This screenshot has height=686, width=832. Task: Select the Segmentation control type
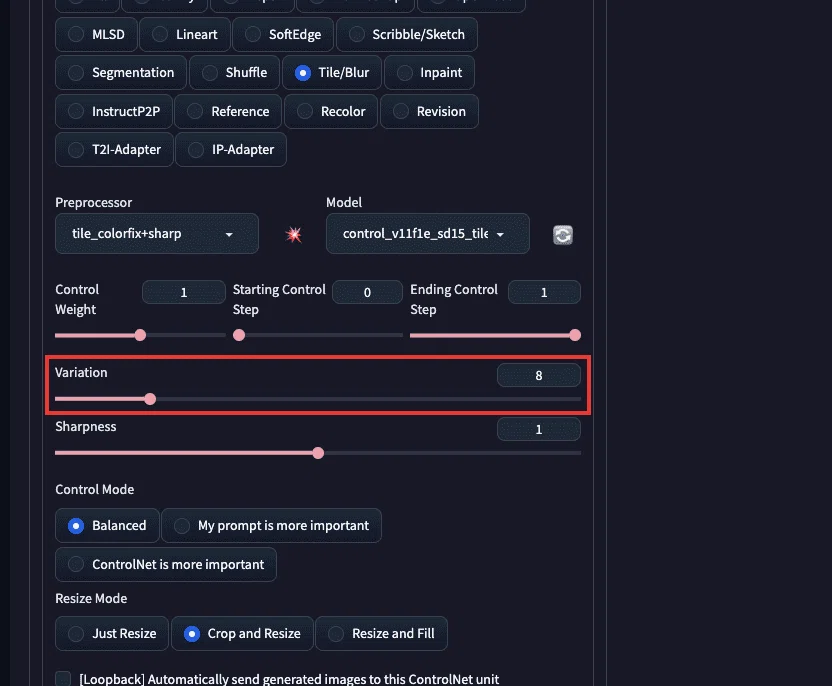121,73
